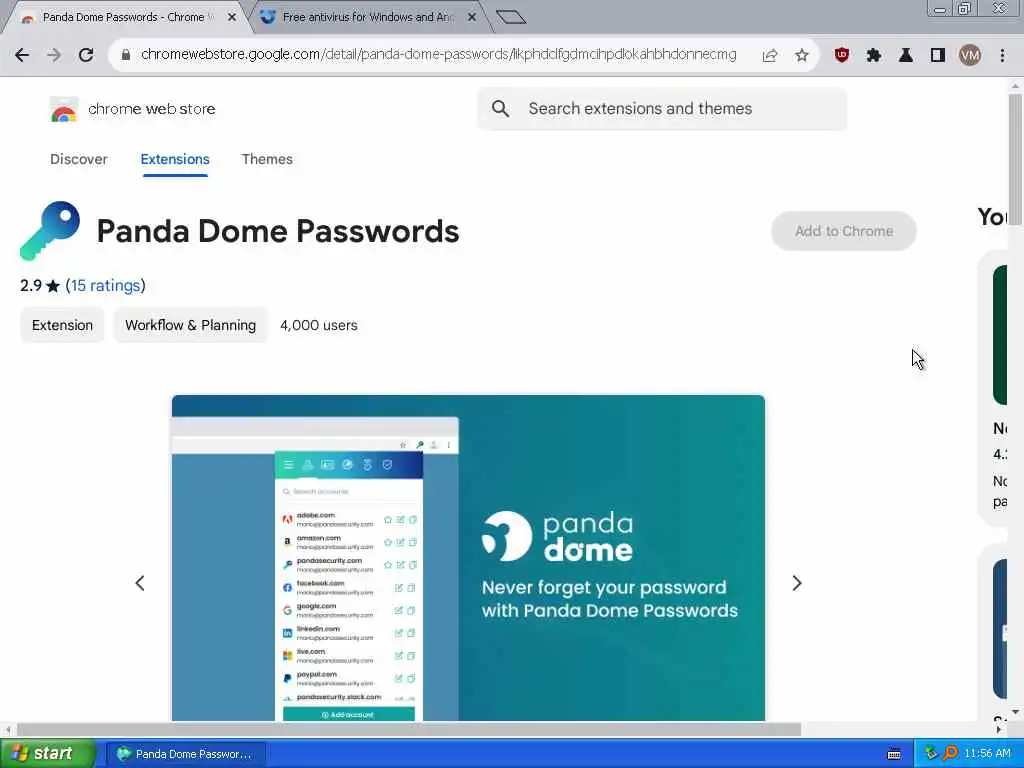Open the VM profile avatar
Image resolution: width=1024 pixels, height=768 pixels.
tap(970, 56)
